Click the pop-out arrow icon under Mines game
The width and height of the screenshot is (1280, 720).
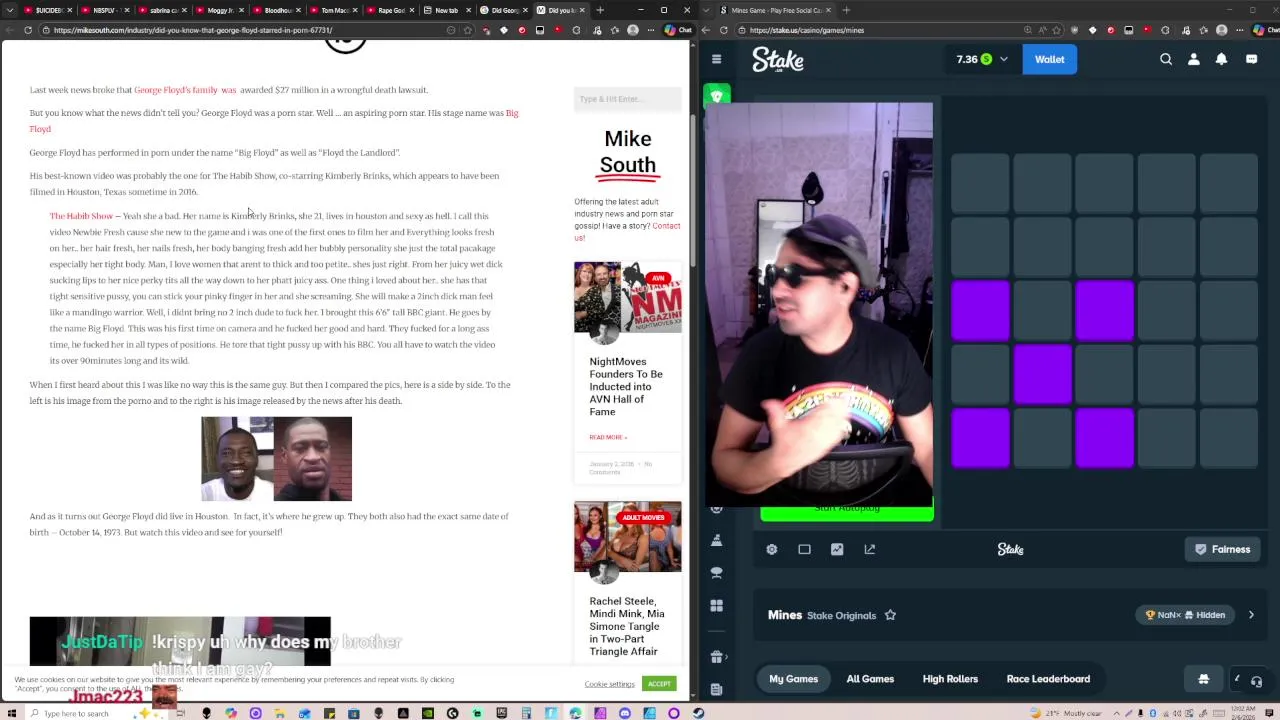pos(869,549)
